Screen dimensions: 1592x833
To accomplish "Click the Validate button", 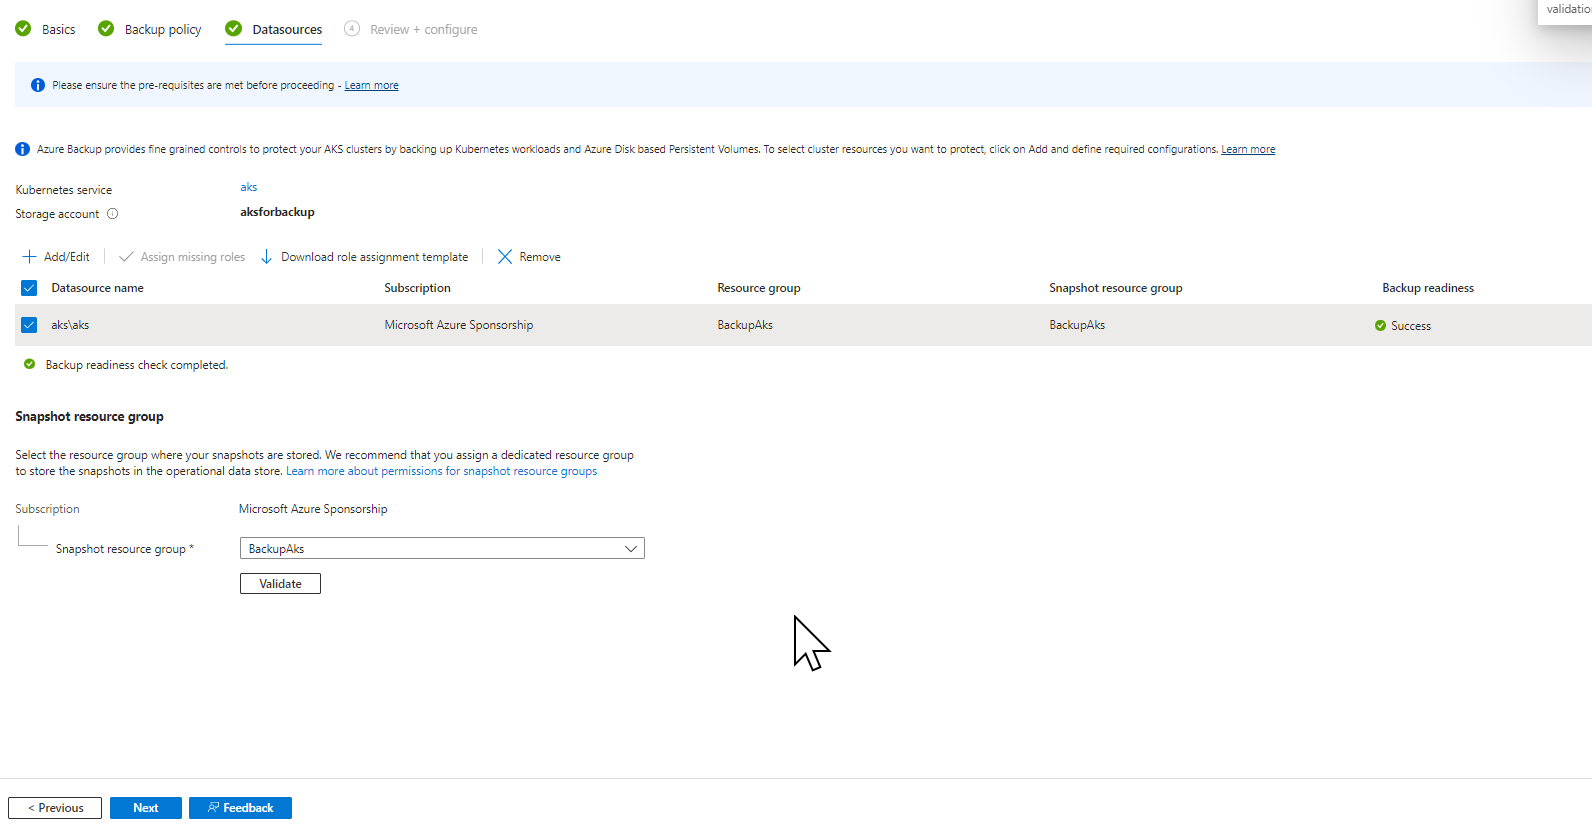I will pyautogui.click(x=280, y=584).
